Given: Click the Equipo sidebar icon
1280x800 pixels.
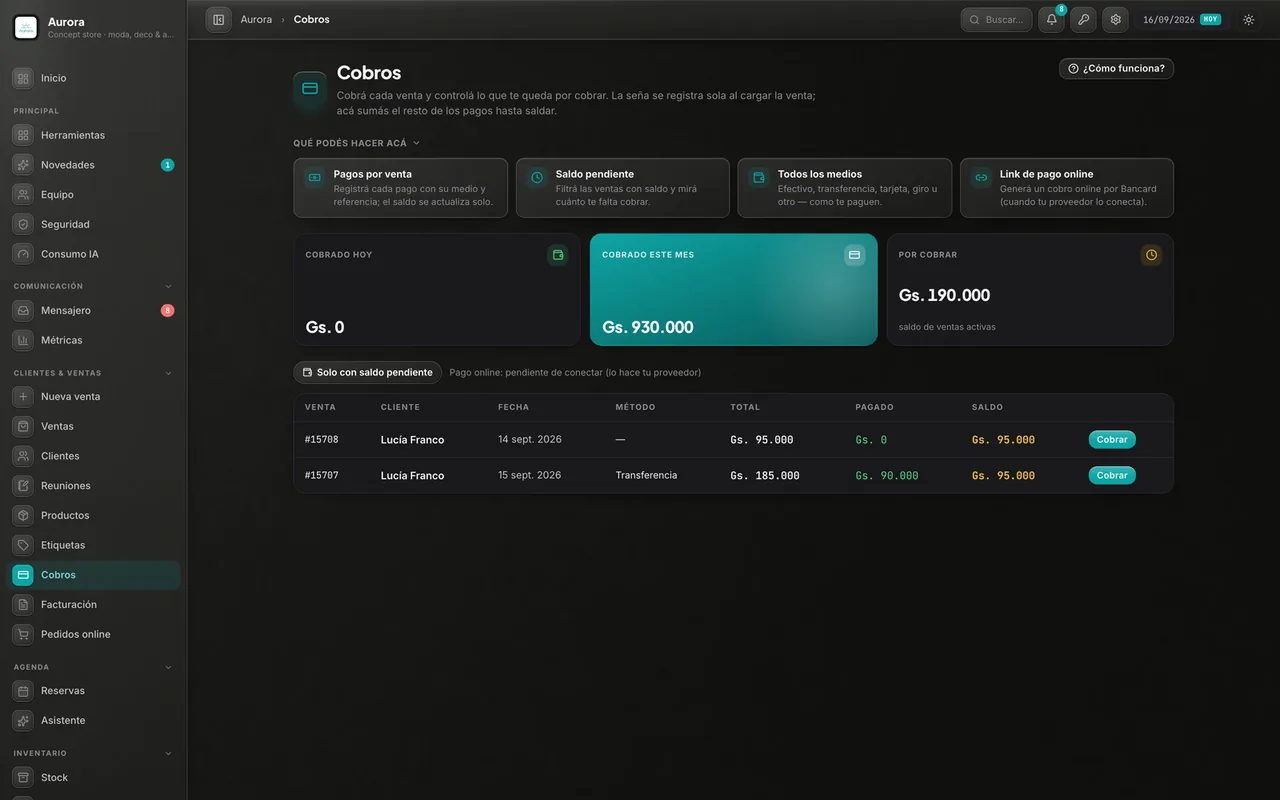Looking at the screenshot, I should pos(23,195).
